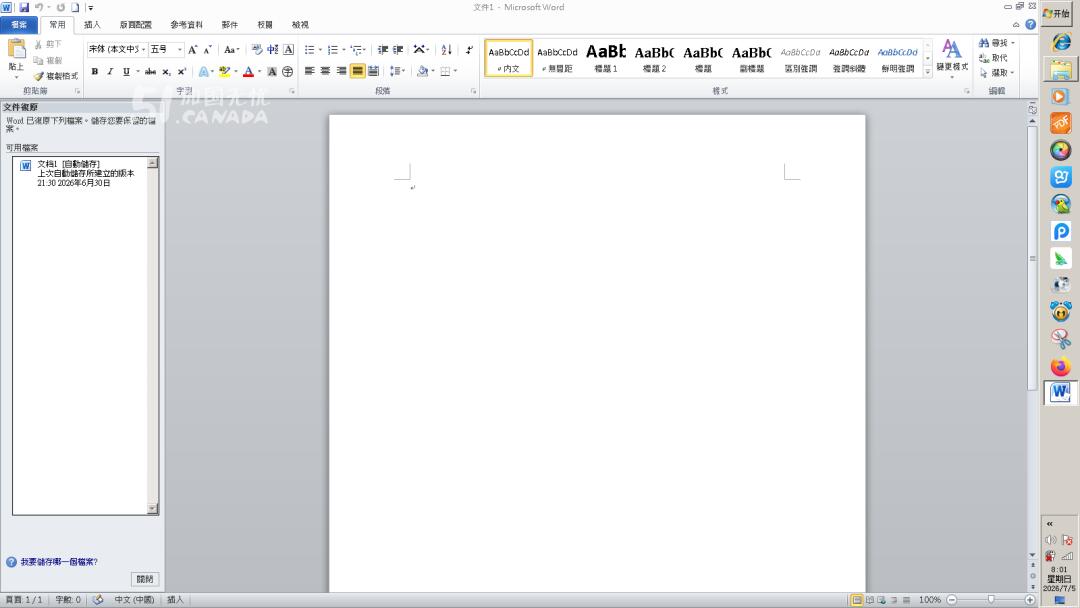Screen dimensions: 1080x608
Task: Toggle Italic formatting
Action: [x=110, y=71]
